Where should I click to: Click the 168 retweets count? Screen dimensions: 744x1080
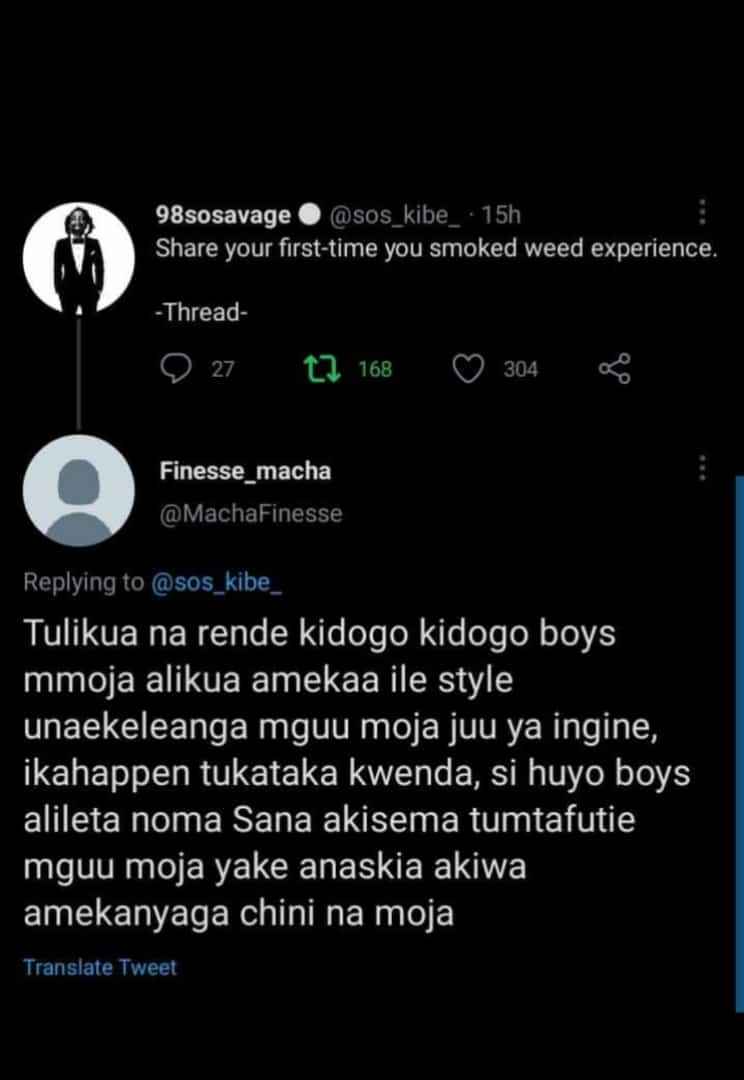pyautogui.click(x=375, y=369)
